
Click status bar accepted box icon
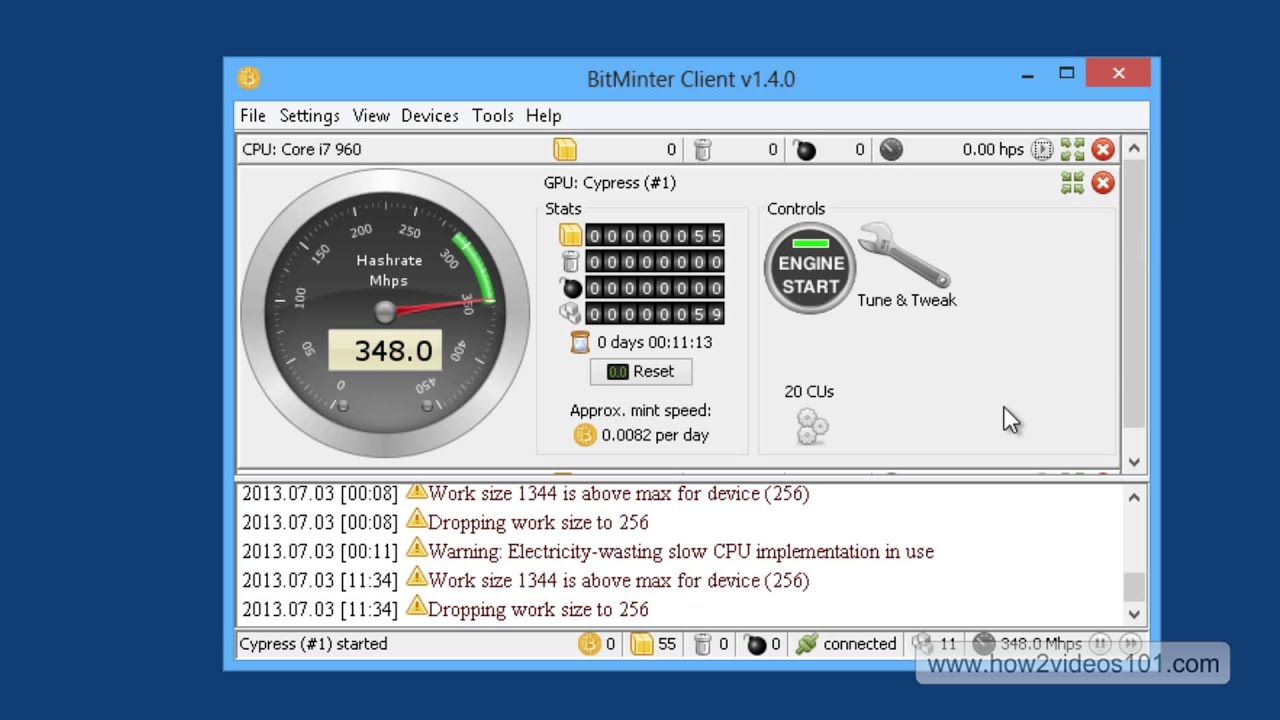click(641, 644)
